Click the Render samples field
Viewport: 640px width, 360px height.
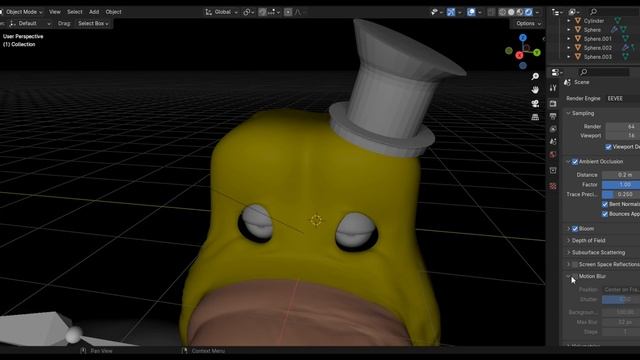(623, 127)
